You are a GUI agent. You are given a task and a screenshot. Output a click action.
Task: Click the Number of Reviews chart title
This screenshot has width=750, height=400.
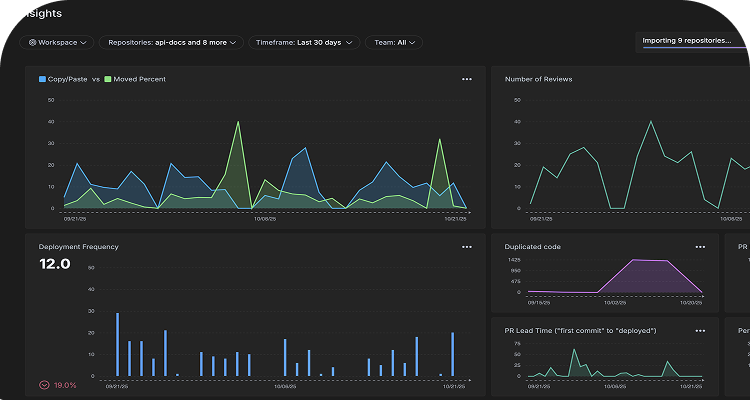(538, 79)
